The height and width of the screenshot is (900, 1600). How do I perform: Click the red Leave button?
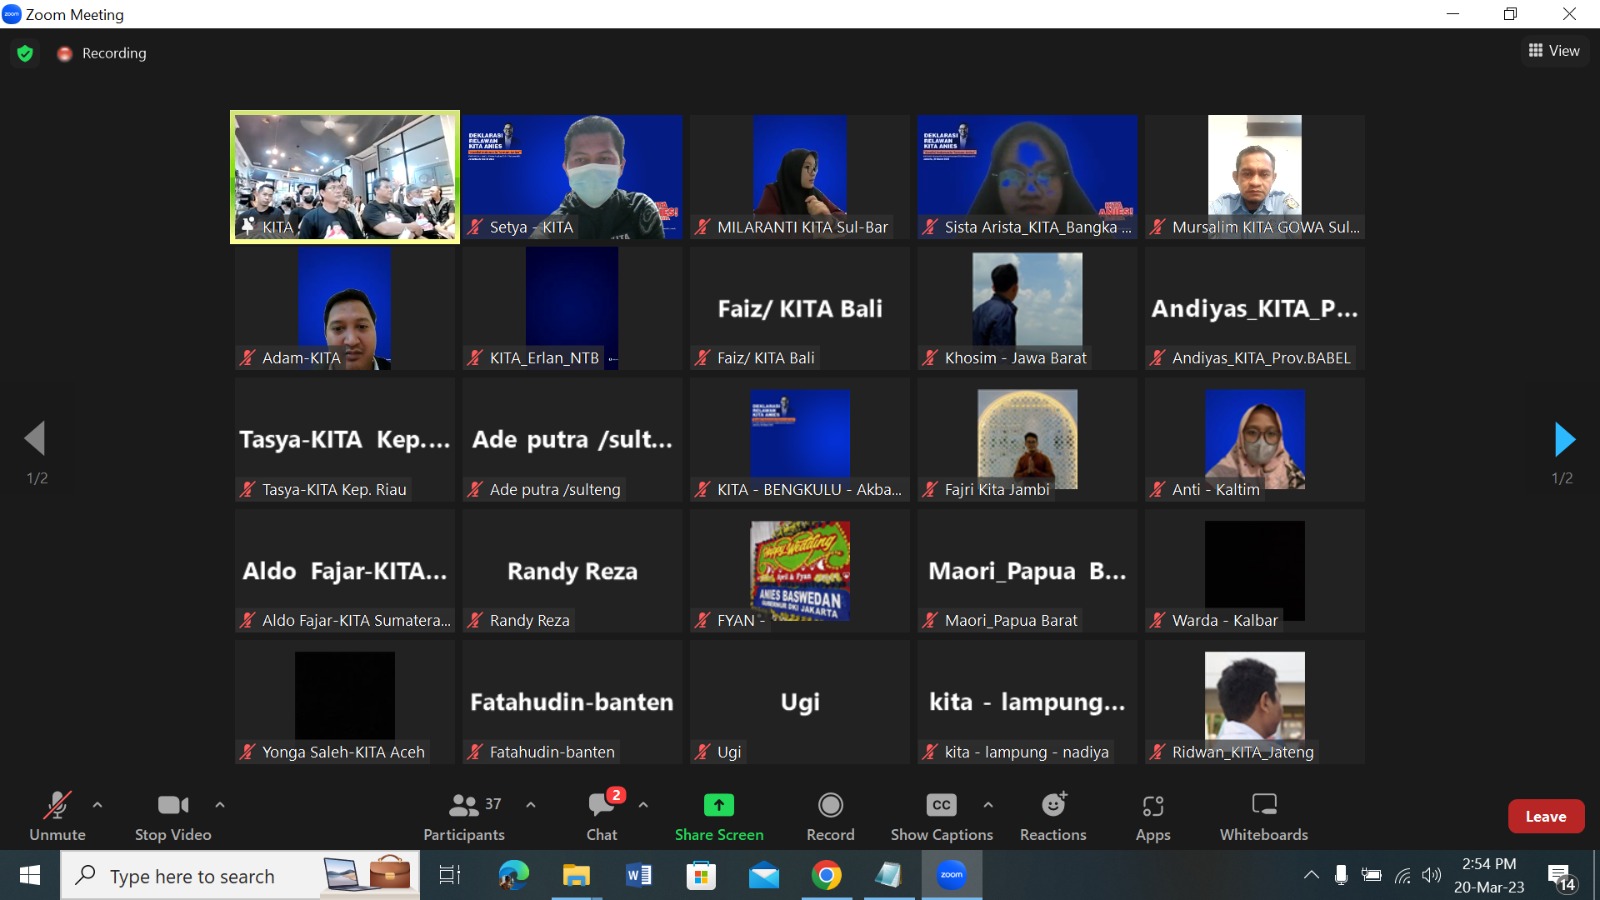1545,816
